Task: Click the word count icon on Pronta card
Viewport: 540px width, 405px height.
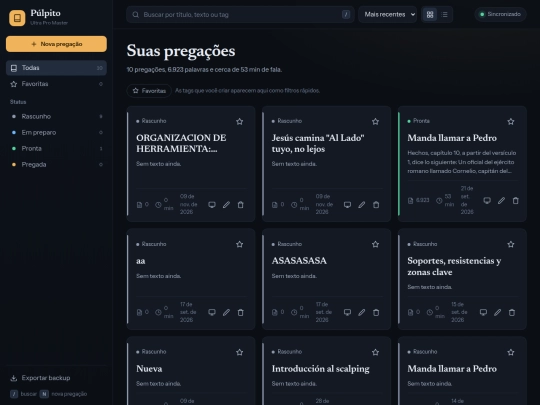Action: 411,201
